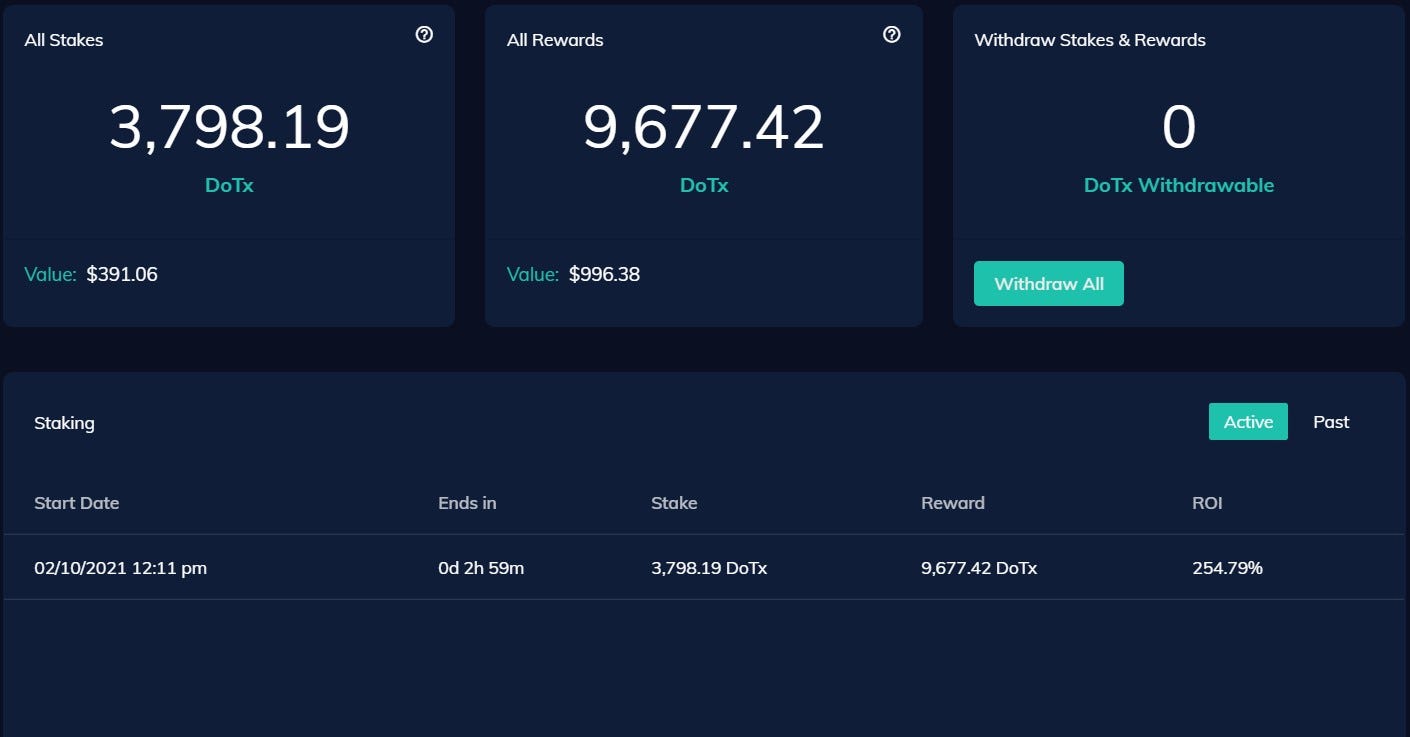This screenshot has height=737, width=1410.
Task: Click the Withdraw Stakes & Rewards title
Action: [1090, 40]
